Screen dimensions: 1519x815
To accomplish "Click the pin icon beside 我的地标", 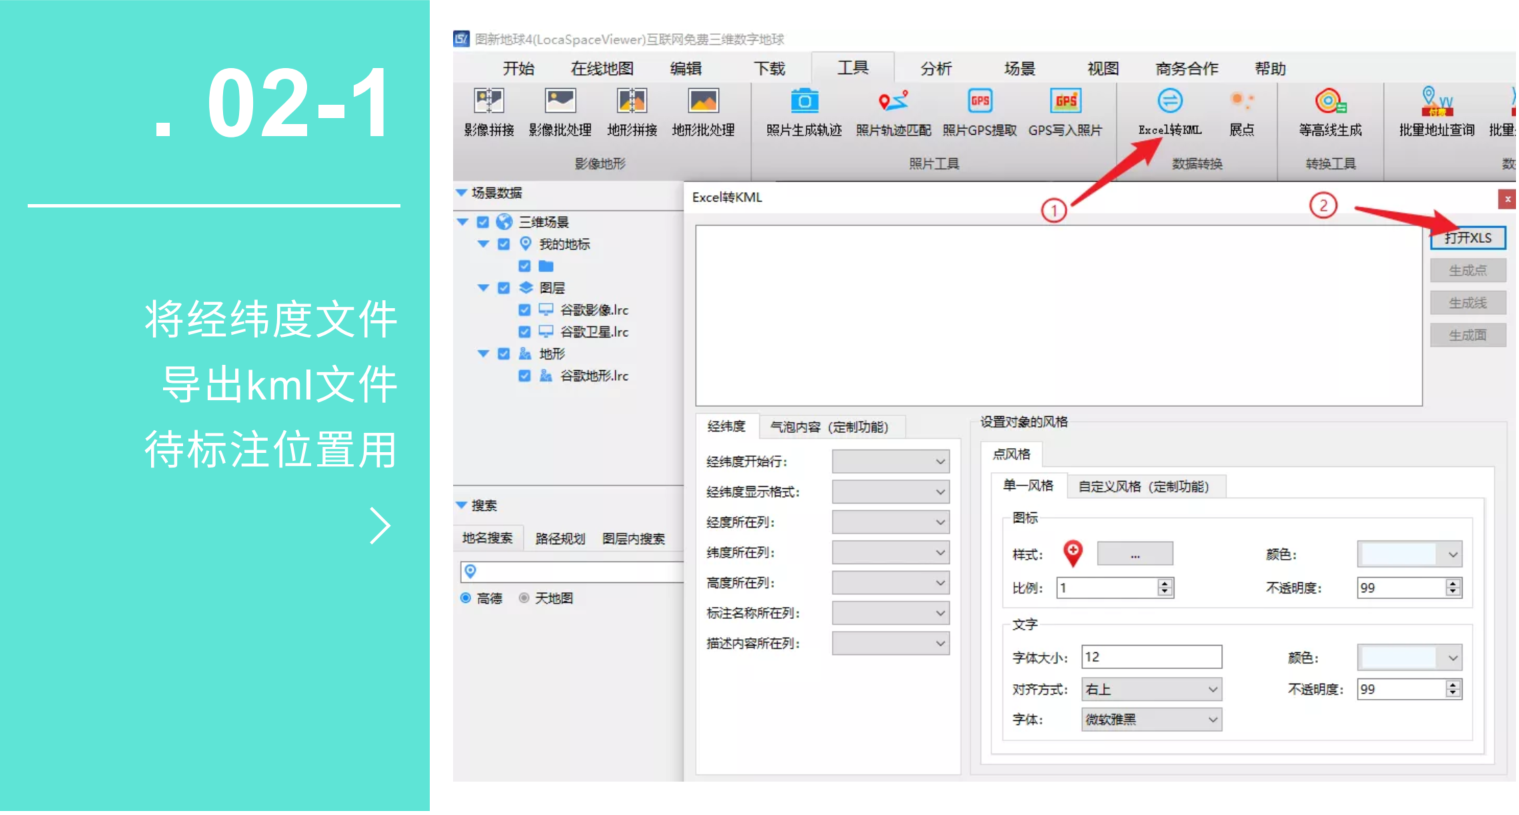I will [526, 244].
